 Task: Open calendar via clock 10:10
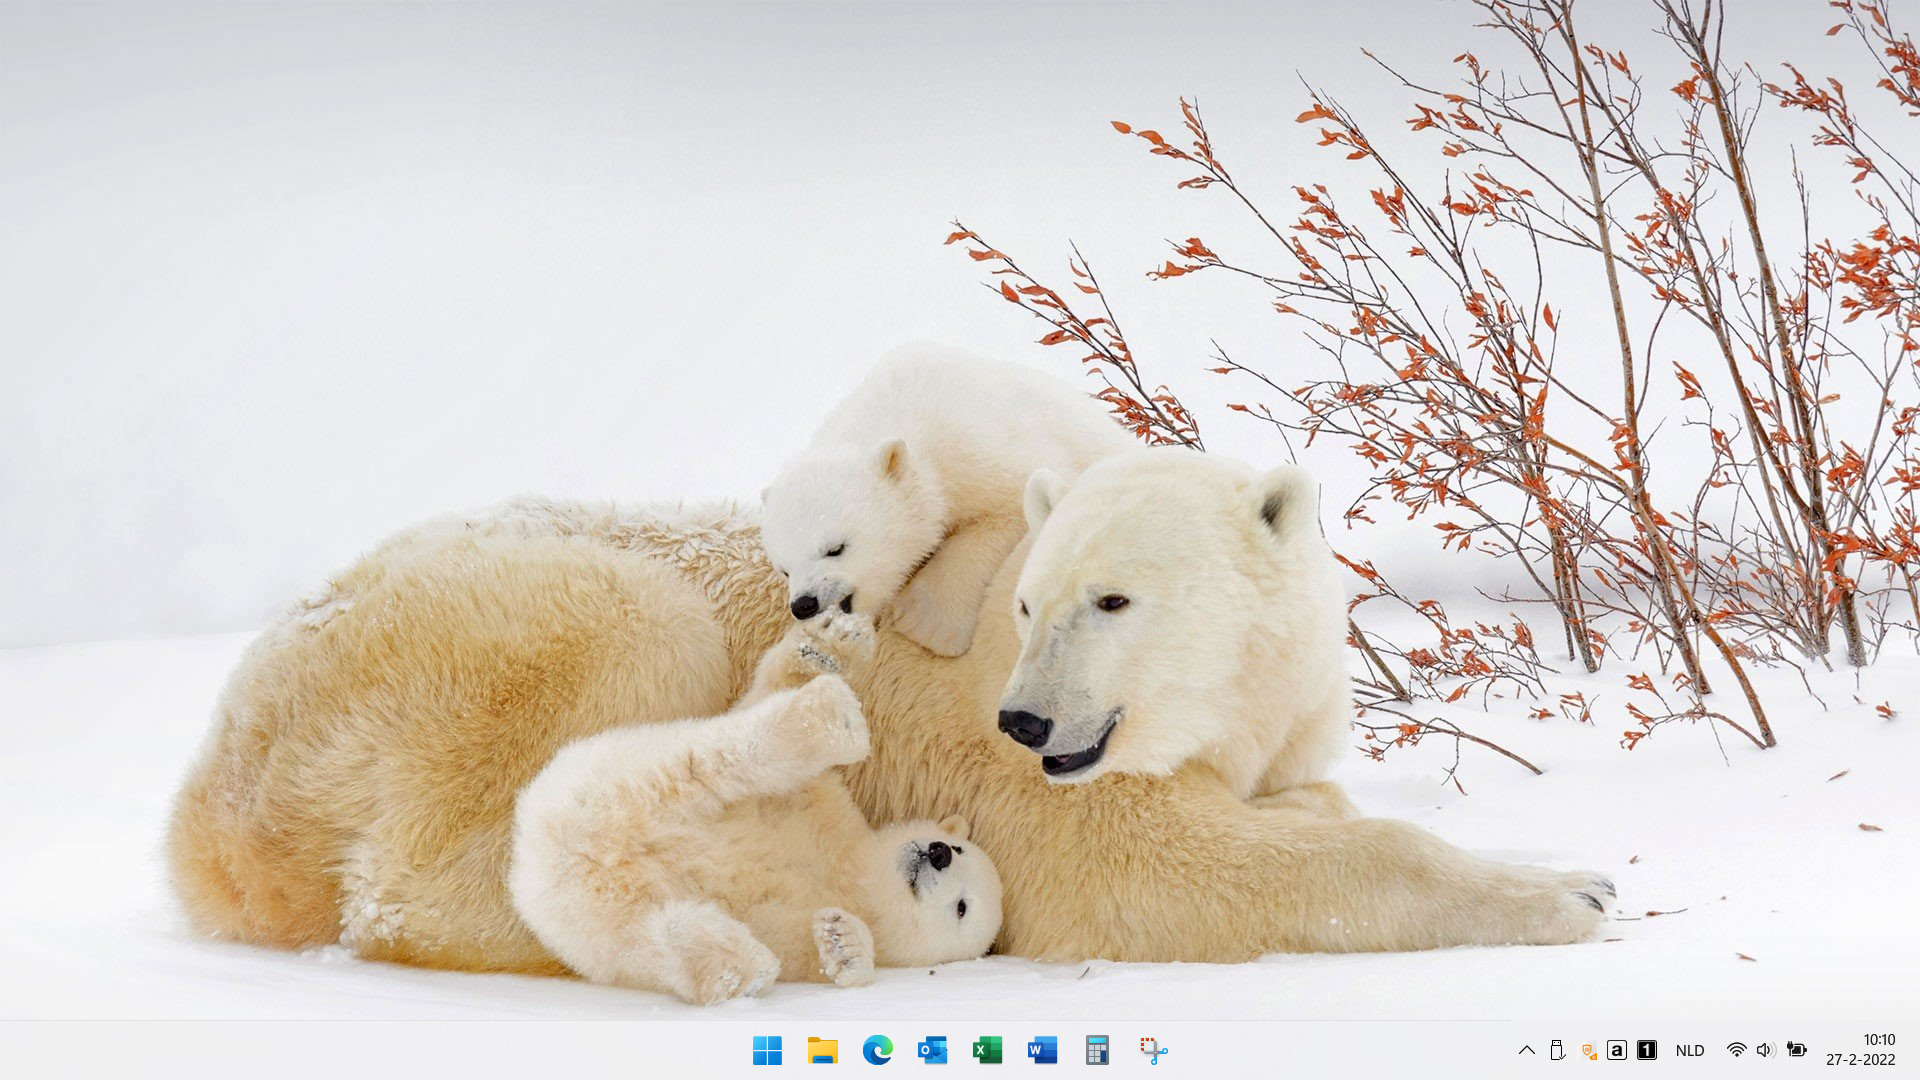pos(1879,1040)
